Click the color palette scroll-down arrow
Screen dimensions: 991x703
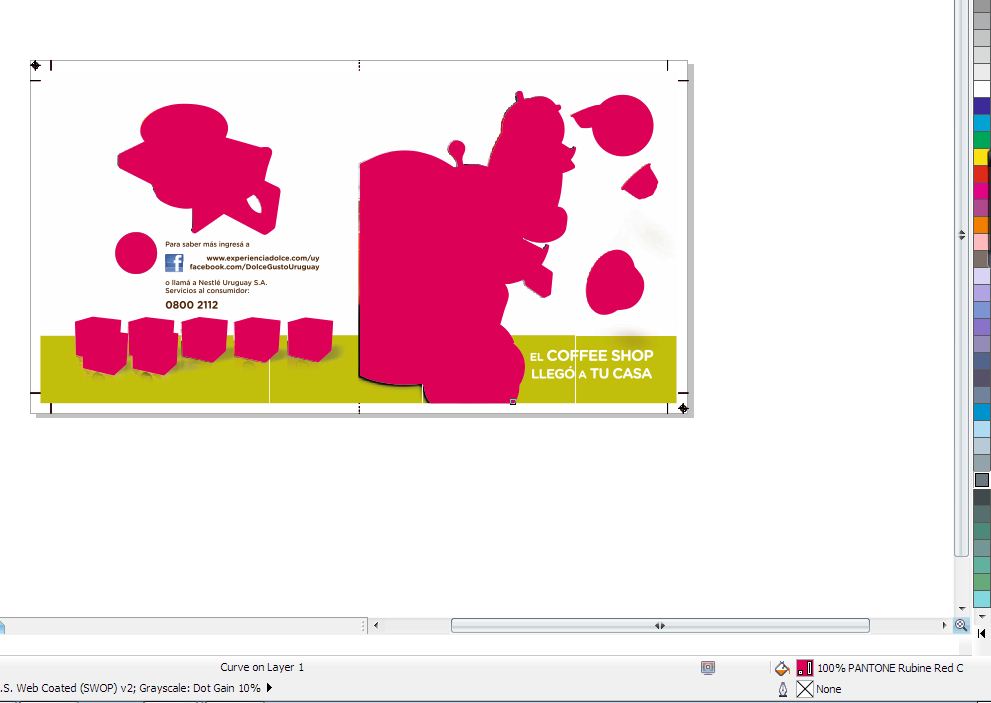[x=982, y=616]
